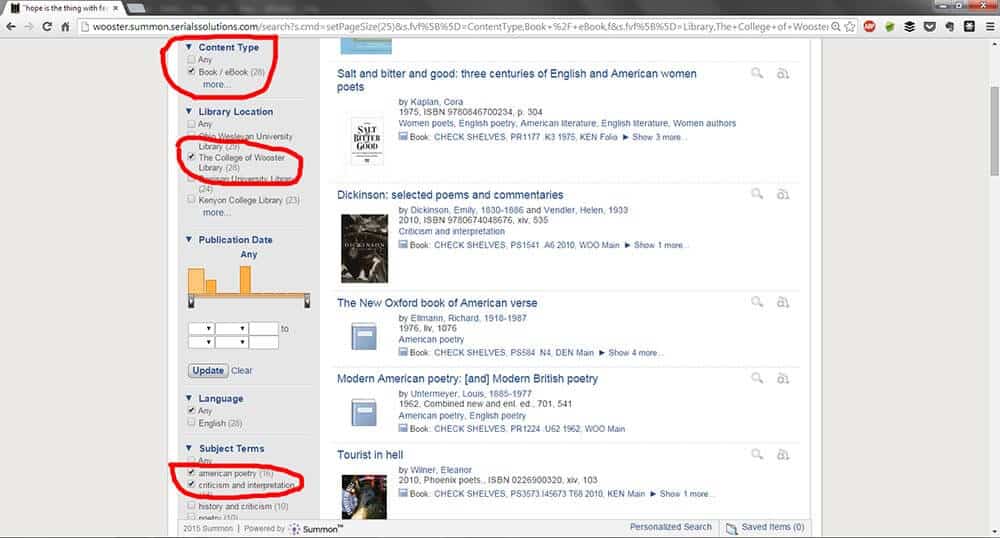
Task: Save The New Oxford book to folder
Action: coord(783,302)
